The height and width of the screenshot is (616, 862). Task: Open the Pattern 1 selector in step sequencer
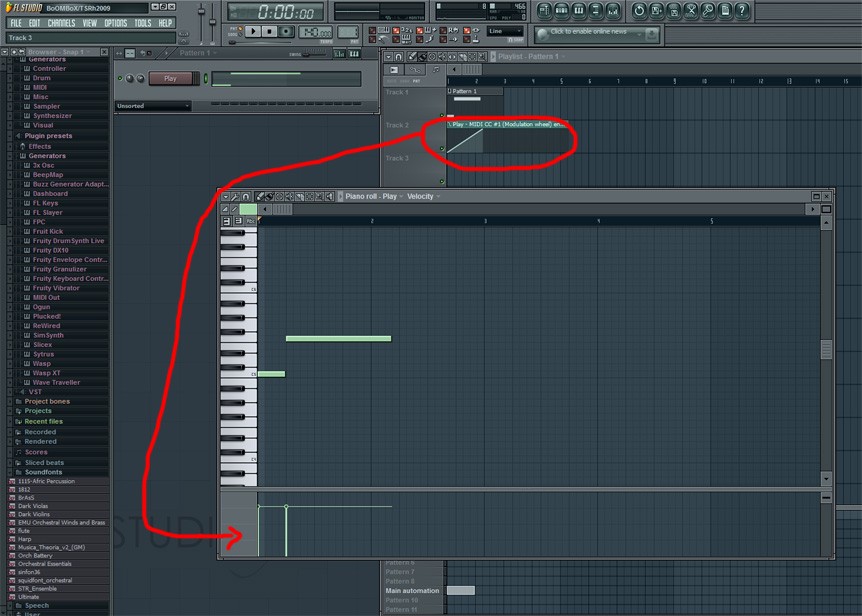[x=198, y=53]
